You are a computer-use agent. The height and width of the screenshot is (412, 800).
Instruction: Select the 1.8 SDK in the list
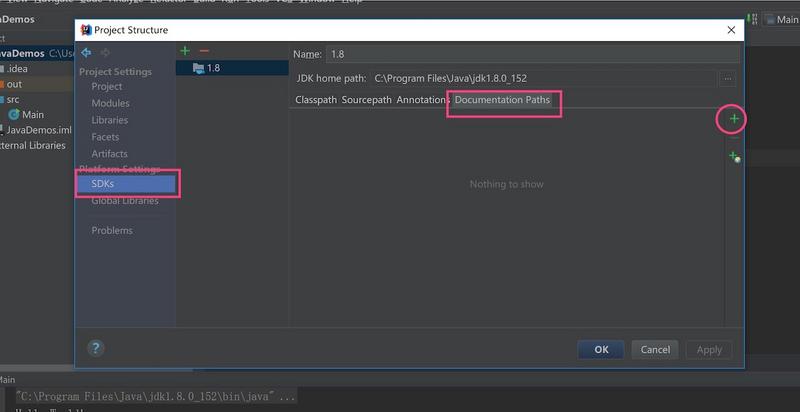233,68
